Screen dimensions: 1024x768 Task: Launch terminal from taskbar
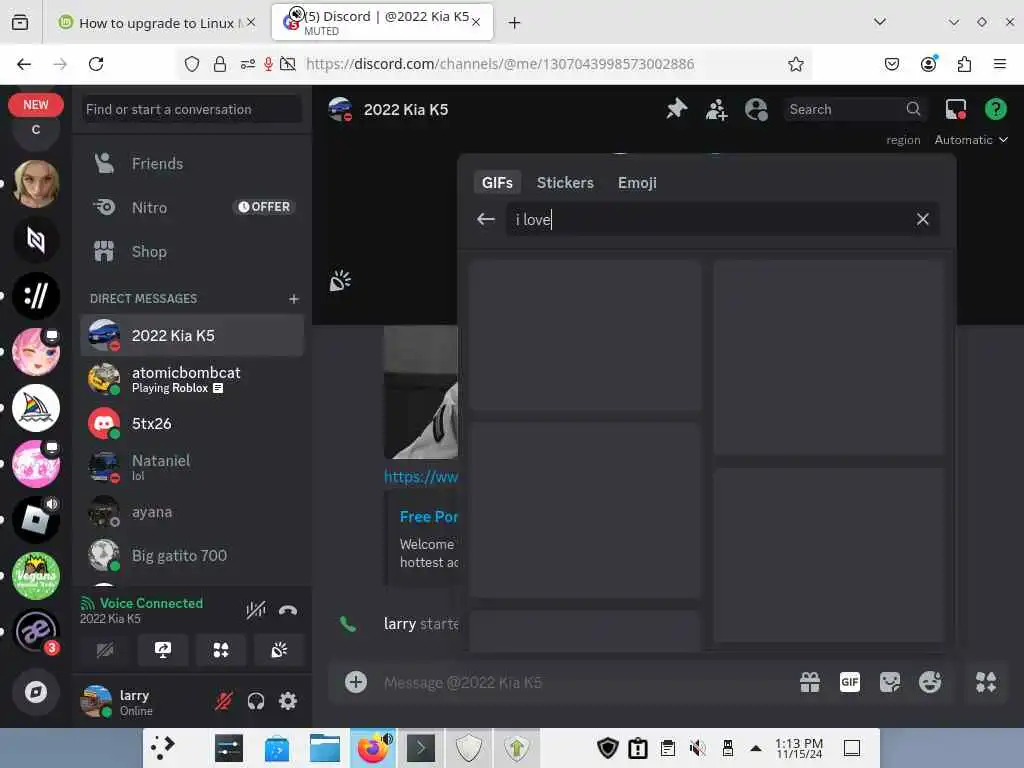(x=421, y=748)
